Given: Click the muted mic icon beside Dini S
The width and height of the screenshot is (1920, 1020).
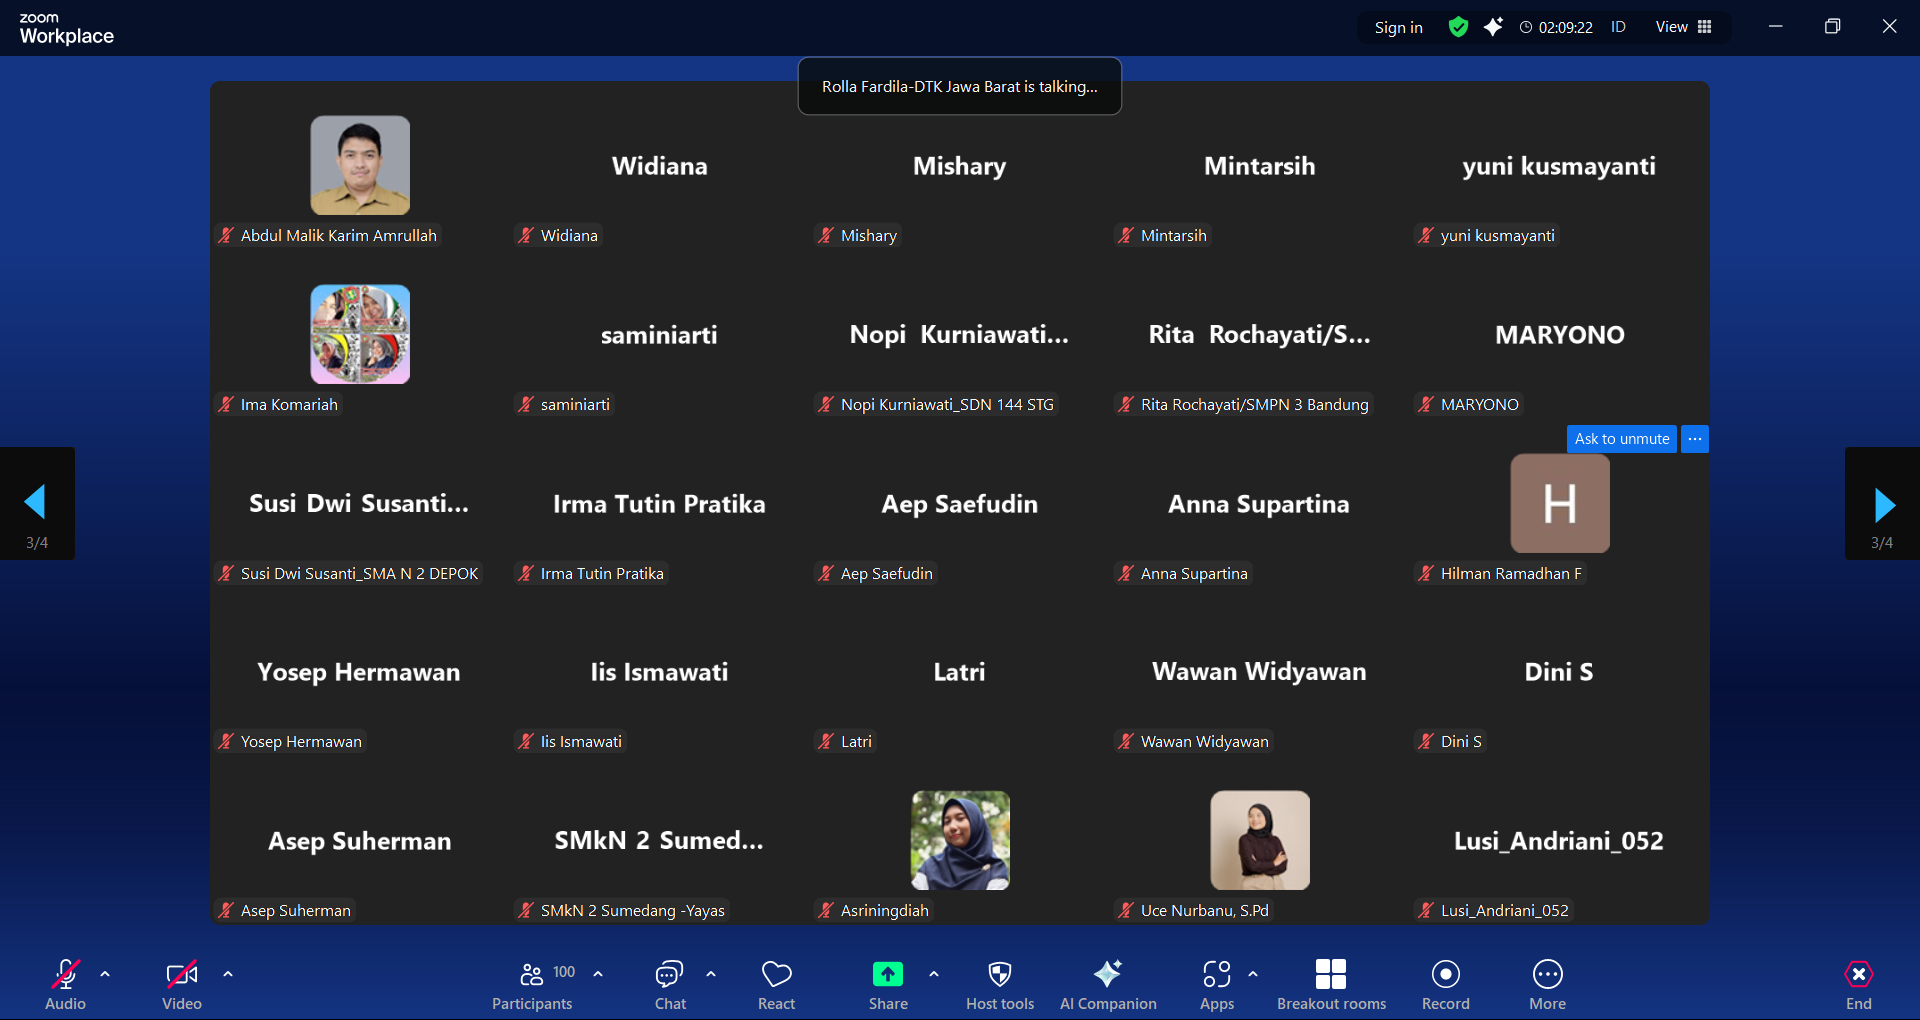Looking at the screenshot, I should [1426, 741].
